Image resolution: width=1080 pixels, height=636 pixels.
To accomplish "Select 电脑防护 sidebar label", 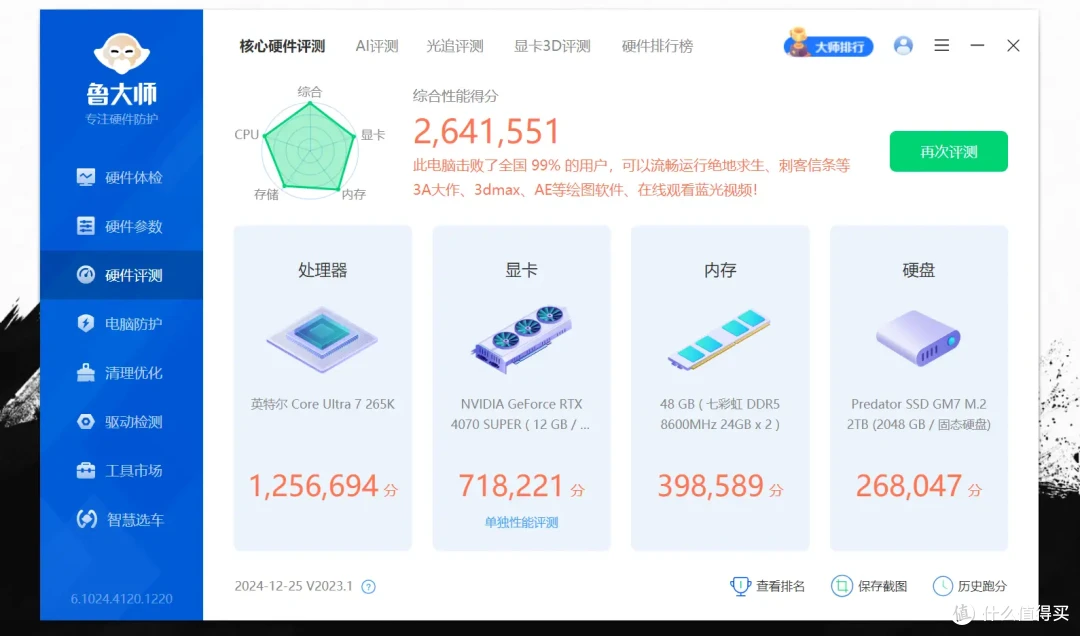I will (x=134, y=324).
